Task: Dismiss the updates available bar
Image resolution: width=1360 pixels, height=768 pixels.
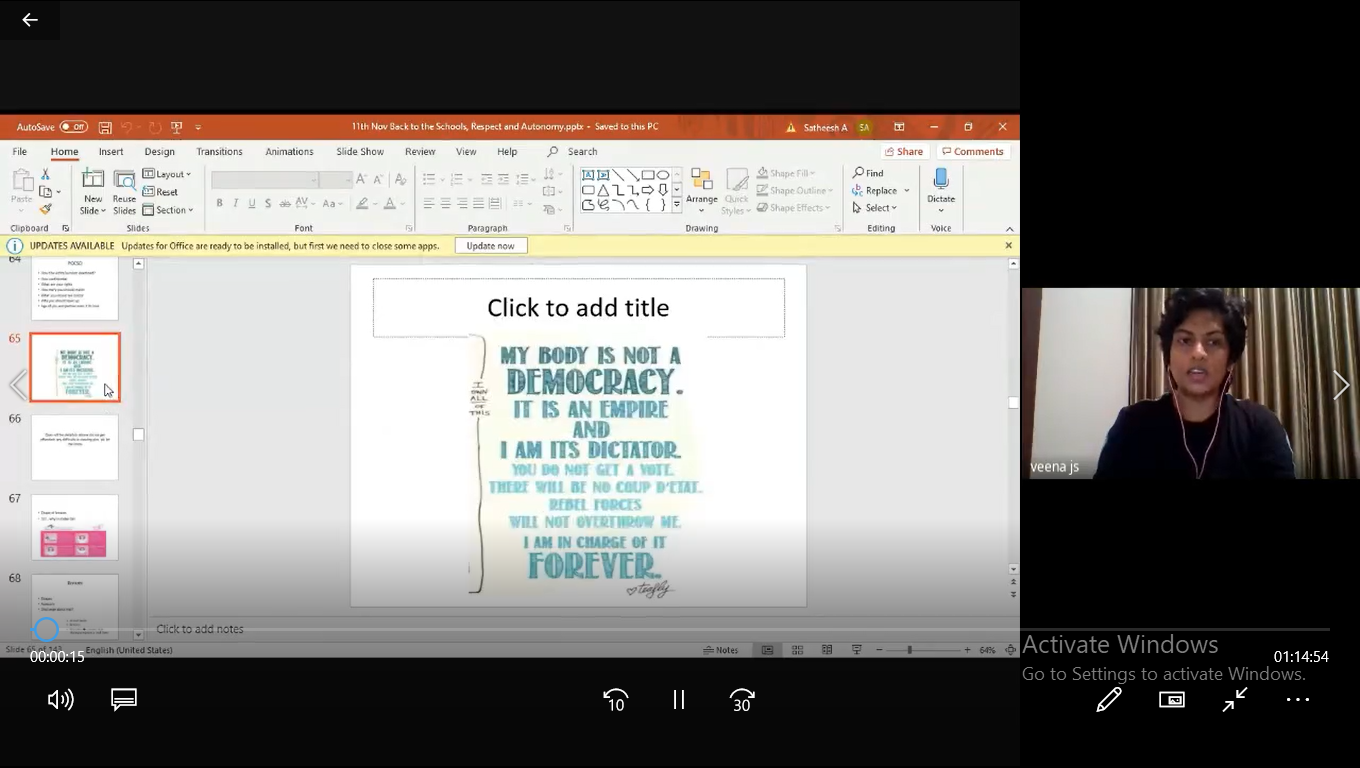Action: coord(1008,245)
